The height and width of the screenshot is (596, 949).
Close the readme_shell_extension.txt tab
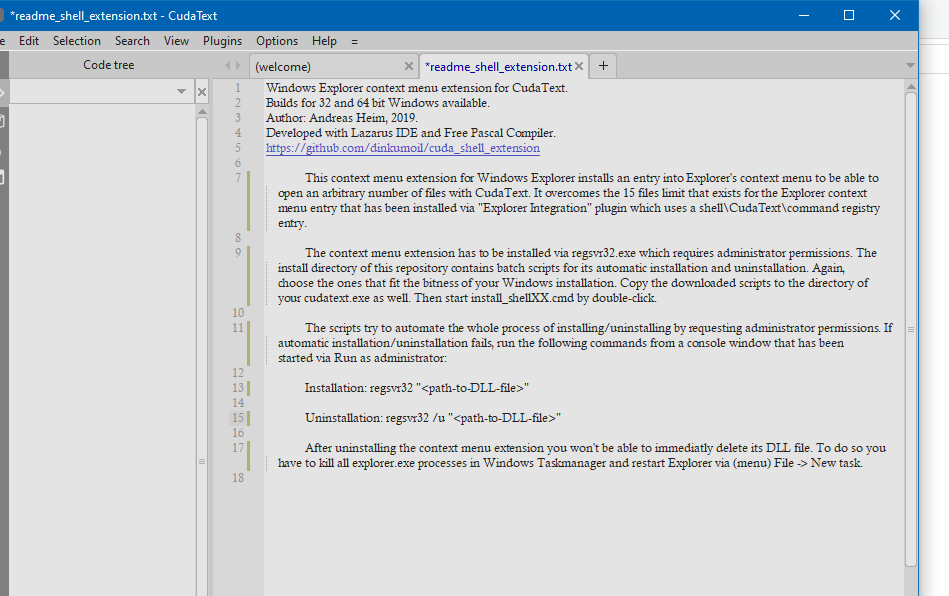click(x=580, y=66)
